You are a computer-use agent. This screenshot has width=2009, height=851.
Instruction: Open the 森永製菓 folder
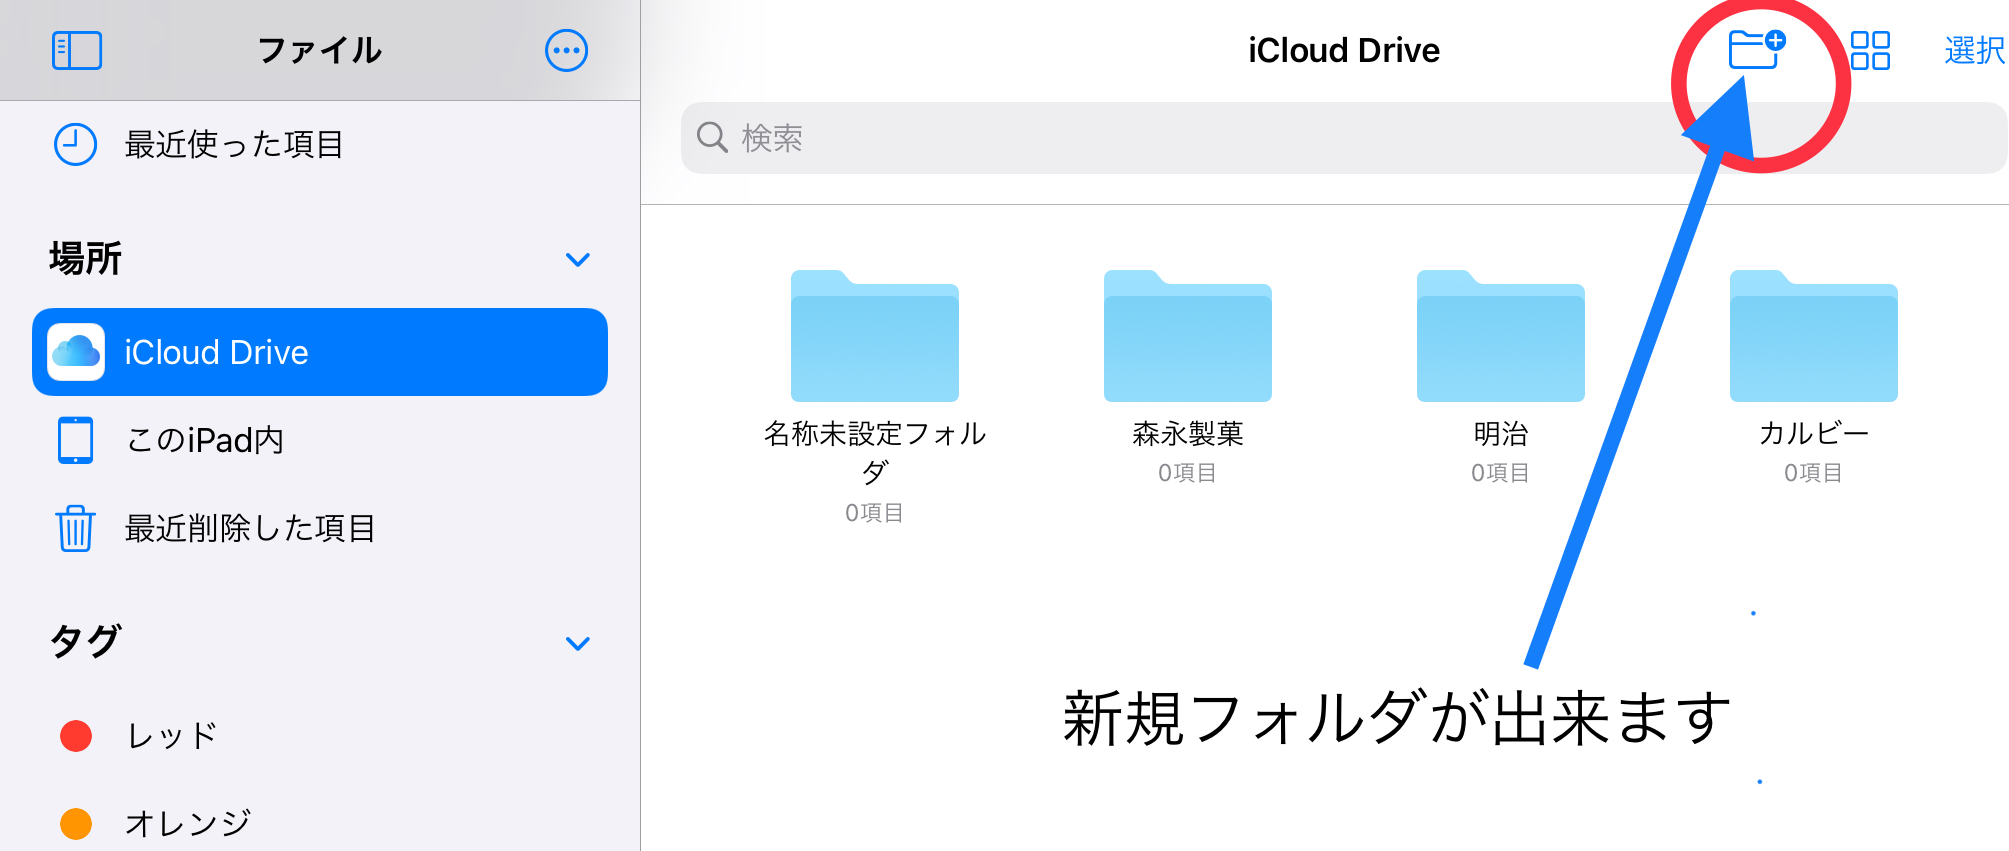pos(1188,336)
